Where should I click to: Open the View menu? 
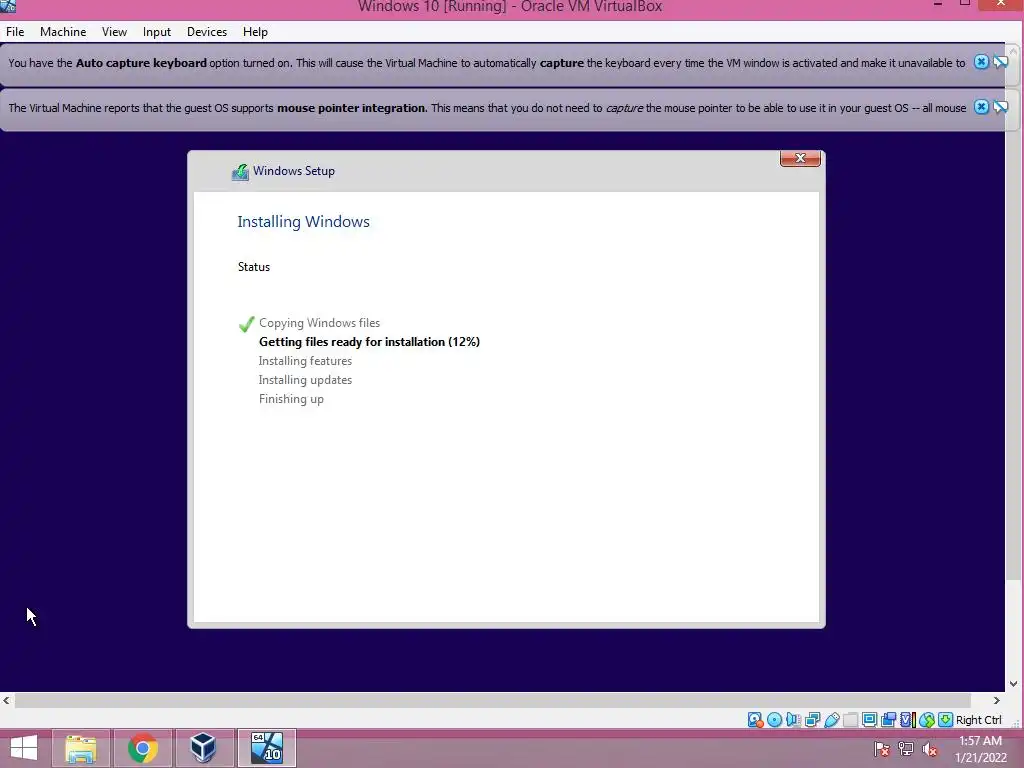pos(114,31)
